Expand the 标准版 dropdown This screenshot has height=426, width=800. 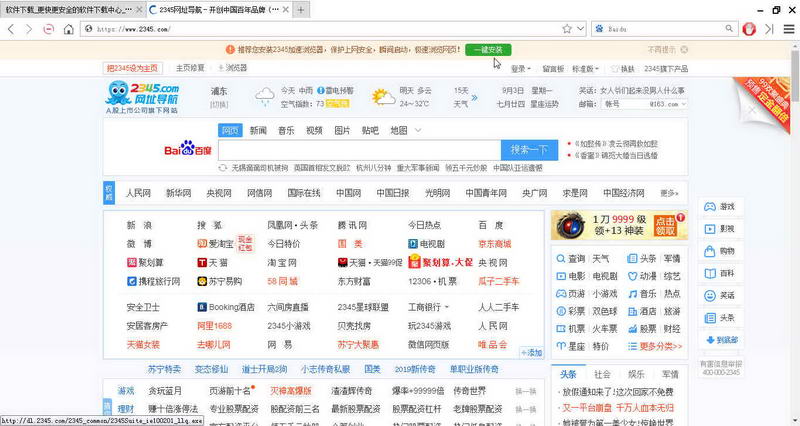pyautogui.click(x=585, y=68)
